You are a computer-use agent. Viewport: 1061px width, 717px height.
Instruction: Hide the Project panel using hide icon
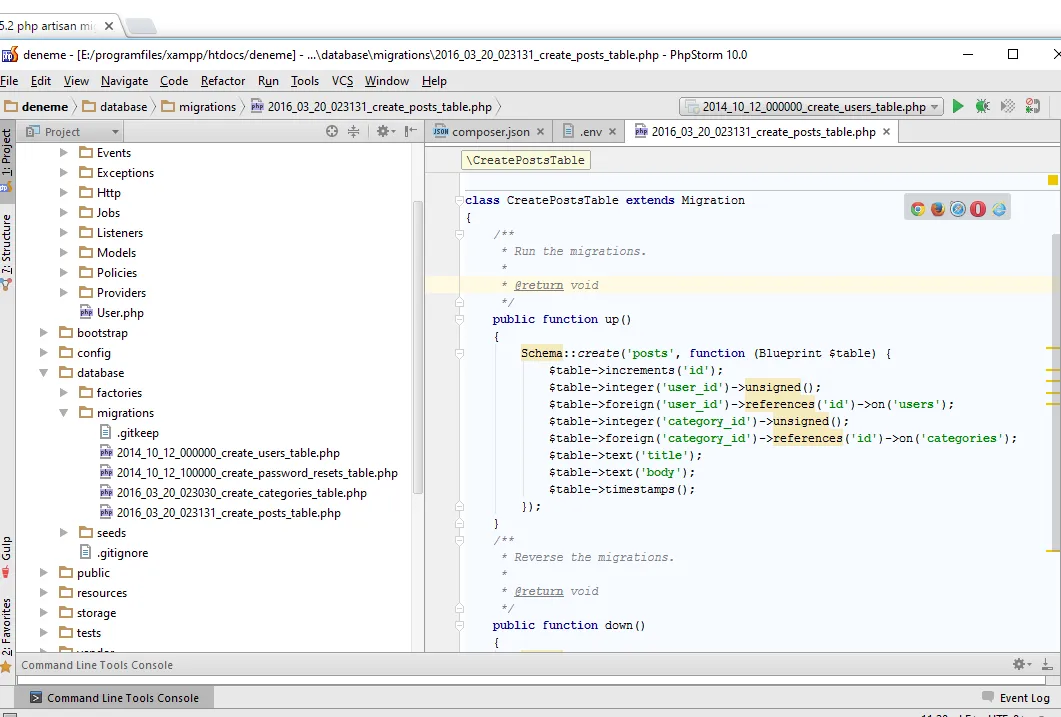click(x=410, y=131)
